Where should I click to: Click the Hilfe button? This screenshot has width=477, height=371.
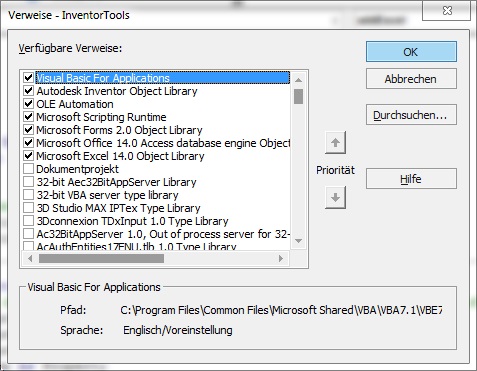pyautogui.click(x=411, y=179)
